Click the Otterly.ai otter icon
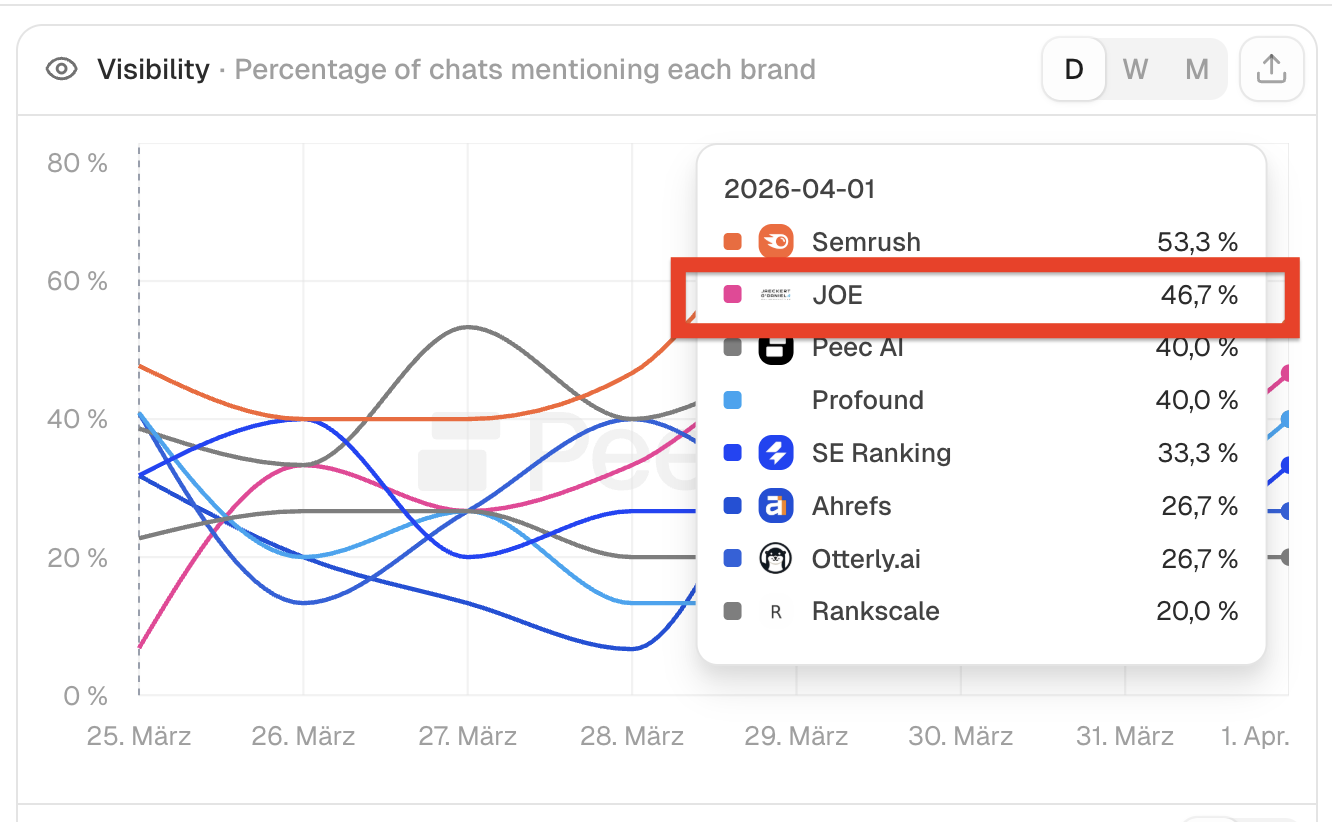The width and height of the screenshot is (1332, 822). tap(774, 558)
